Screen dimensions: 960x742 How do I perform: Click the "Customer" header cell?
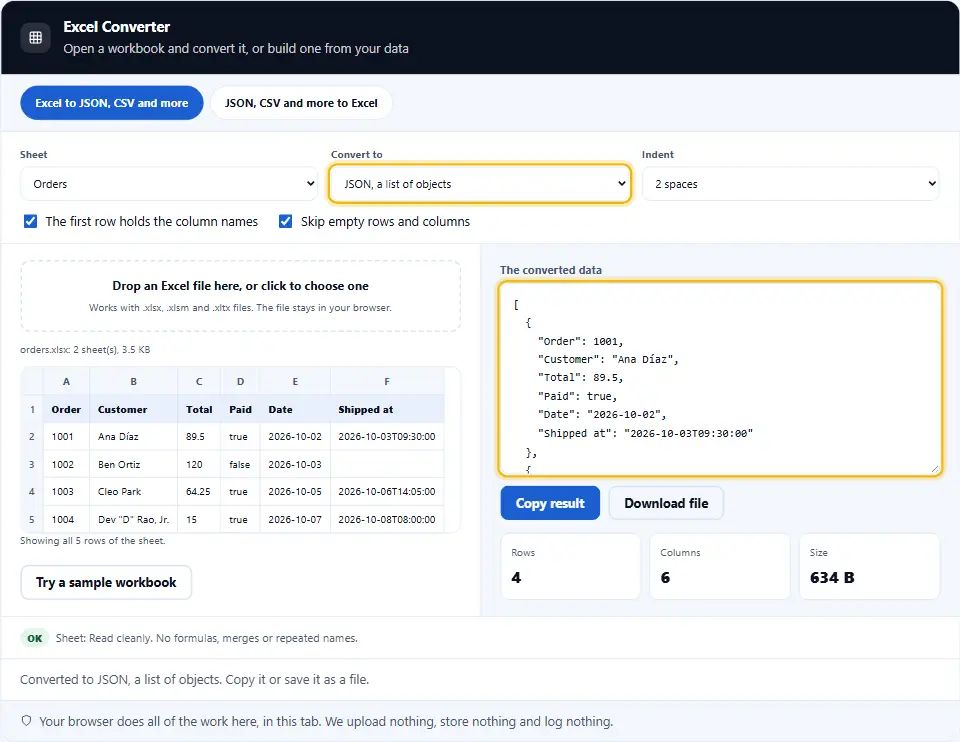pyautogui.click(x=133, y=410)
